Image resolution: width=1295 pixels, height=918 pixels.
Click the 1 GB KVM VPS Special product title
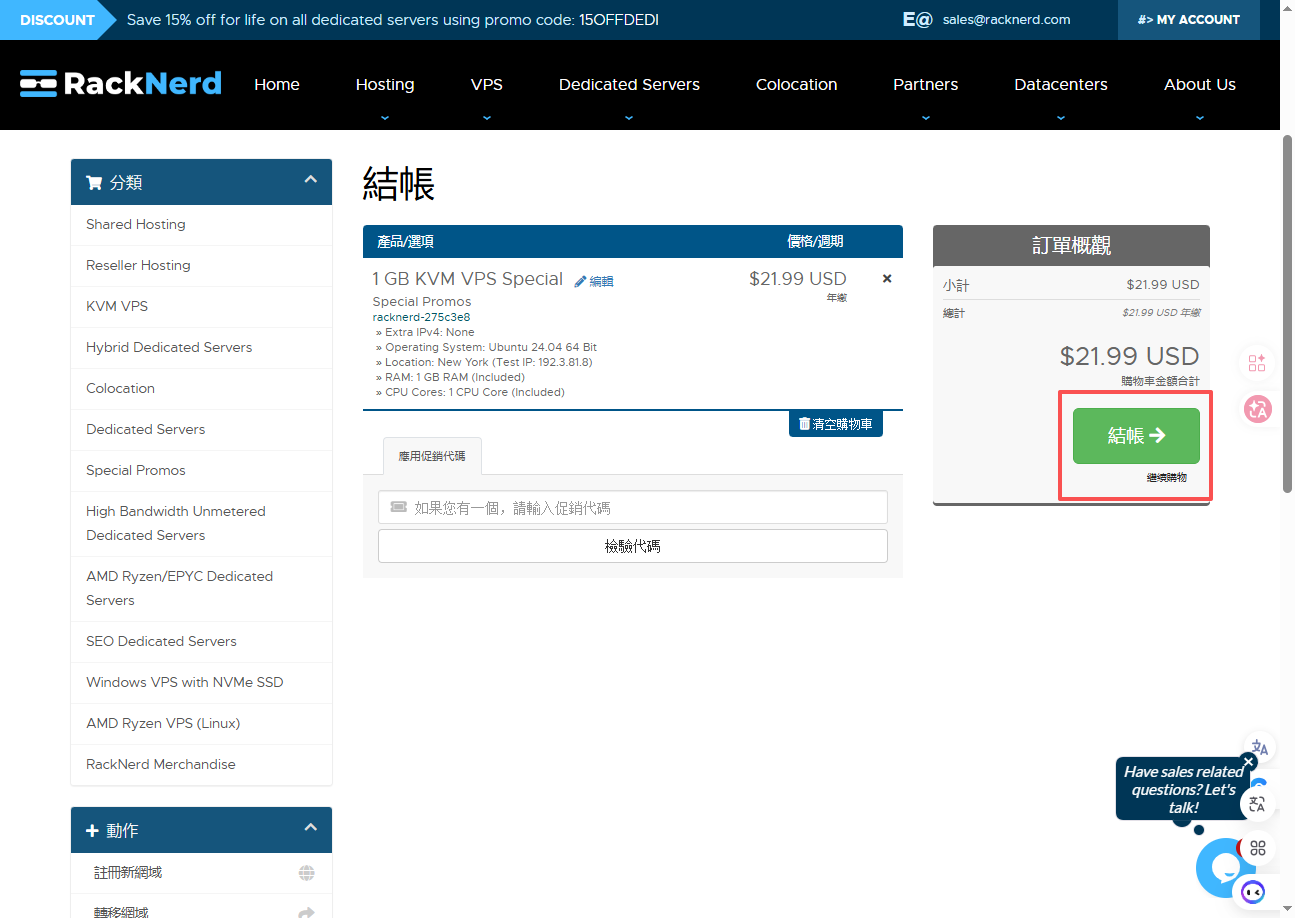468,279
